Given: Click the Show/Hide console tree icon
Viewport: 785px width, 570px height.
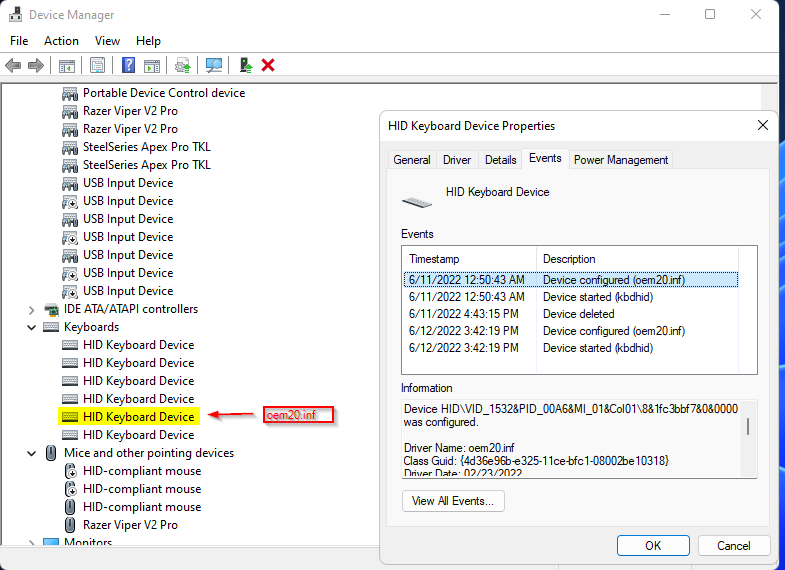Looking at the screenshot, I should [66, 65].
